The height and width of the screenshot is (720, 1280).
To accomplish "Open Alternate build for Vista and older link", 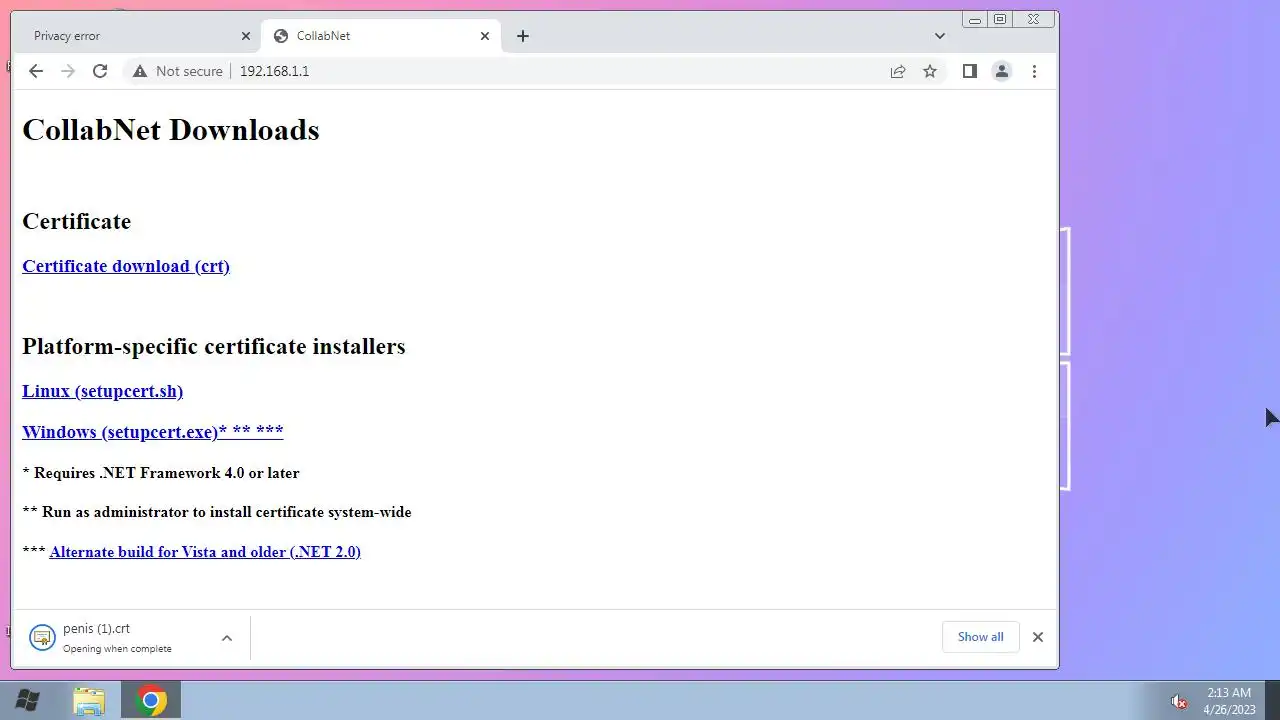I will tap(205, 552).
